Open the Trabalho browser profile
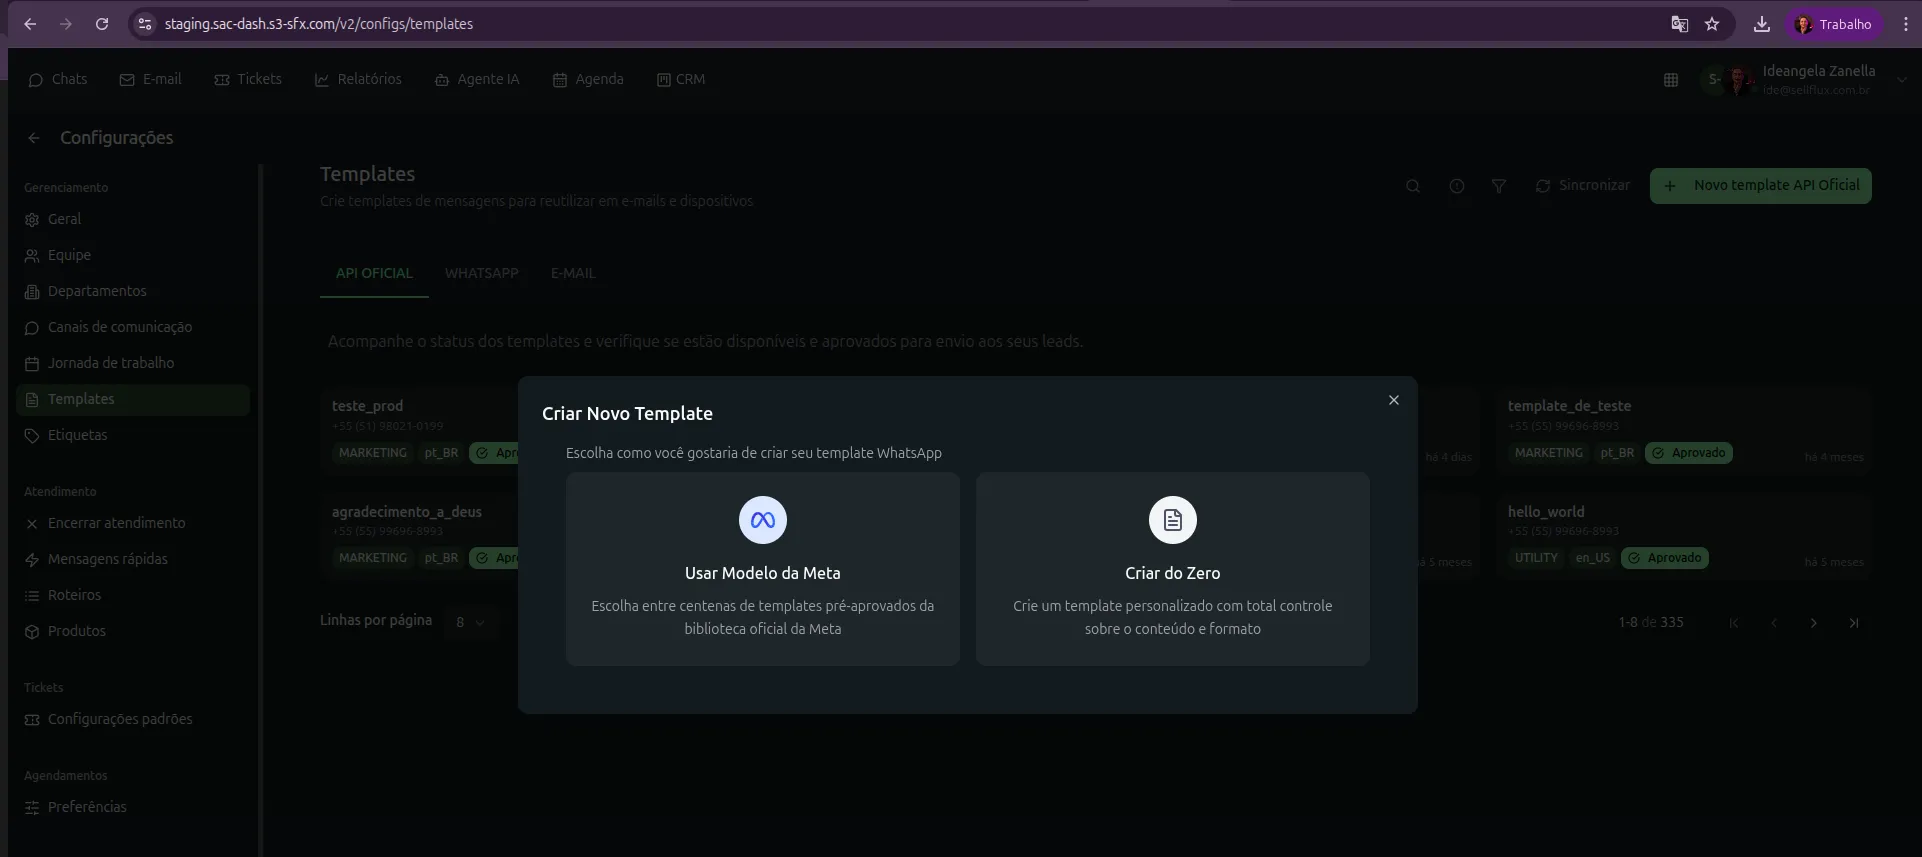Image resolution: width=1922 pixels, height=857 pixels. coord(1834,24)
